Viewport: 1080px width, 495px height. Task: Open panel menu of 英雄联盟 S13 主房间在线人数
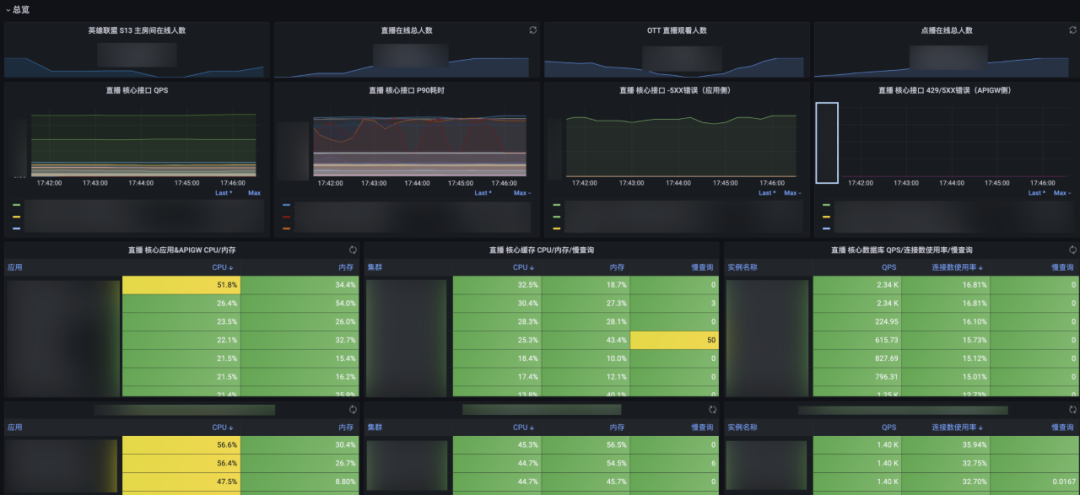(137, 30)
